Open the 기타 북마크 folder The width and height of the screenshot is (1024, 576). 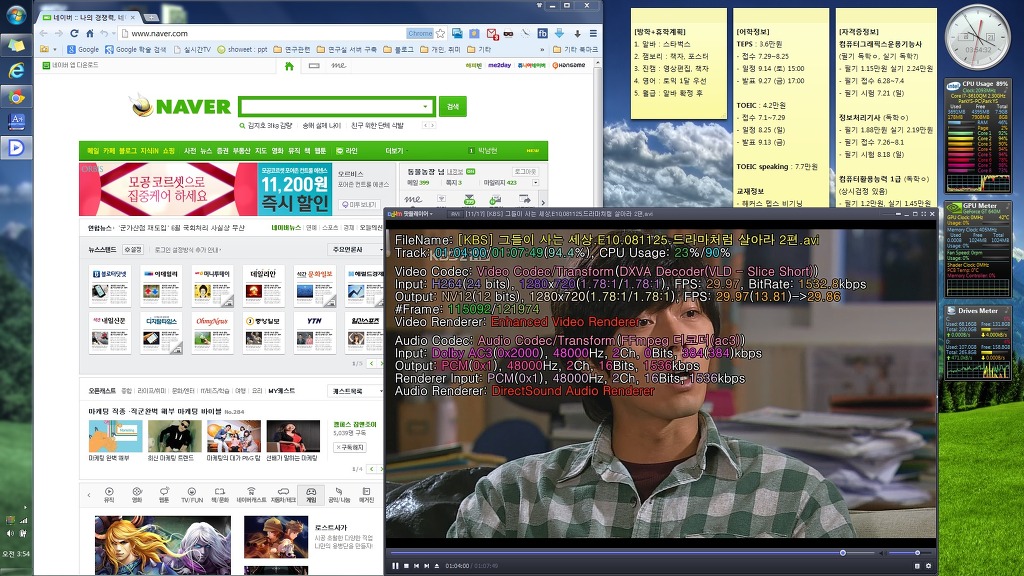575,49
